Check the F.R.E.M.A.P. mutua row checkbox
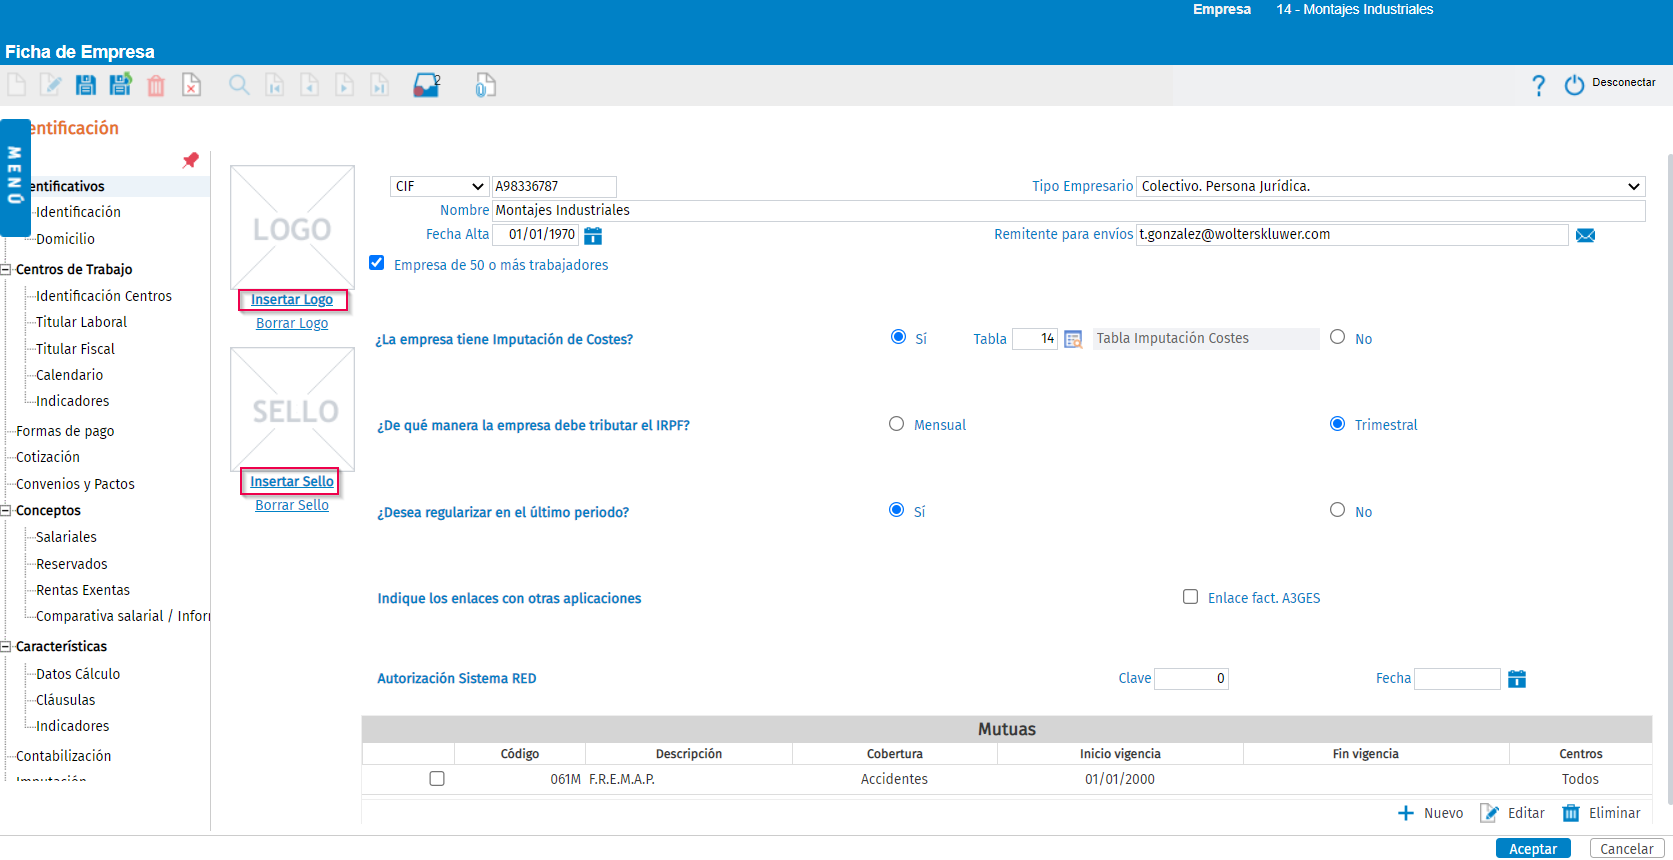 click(x=437, y=779)
